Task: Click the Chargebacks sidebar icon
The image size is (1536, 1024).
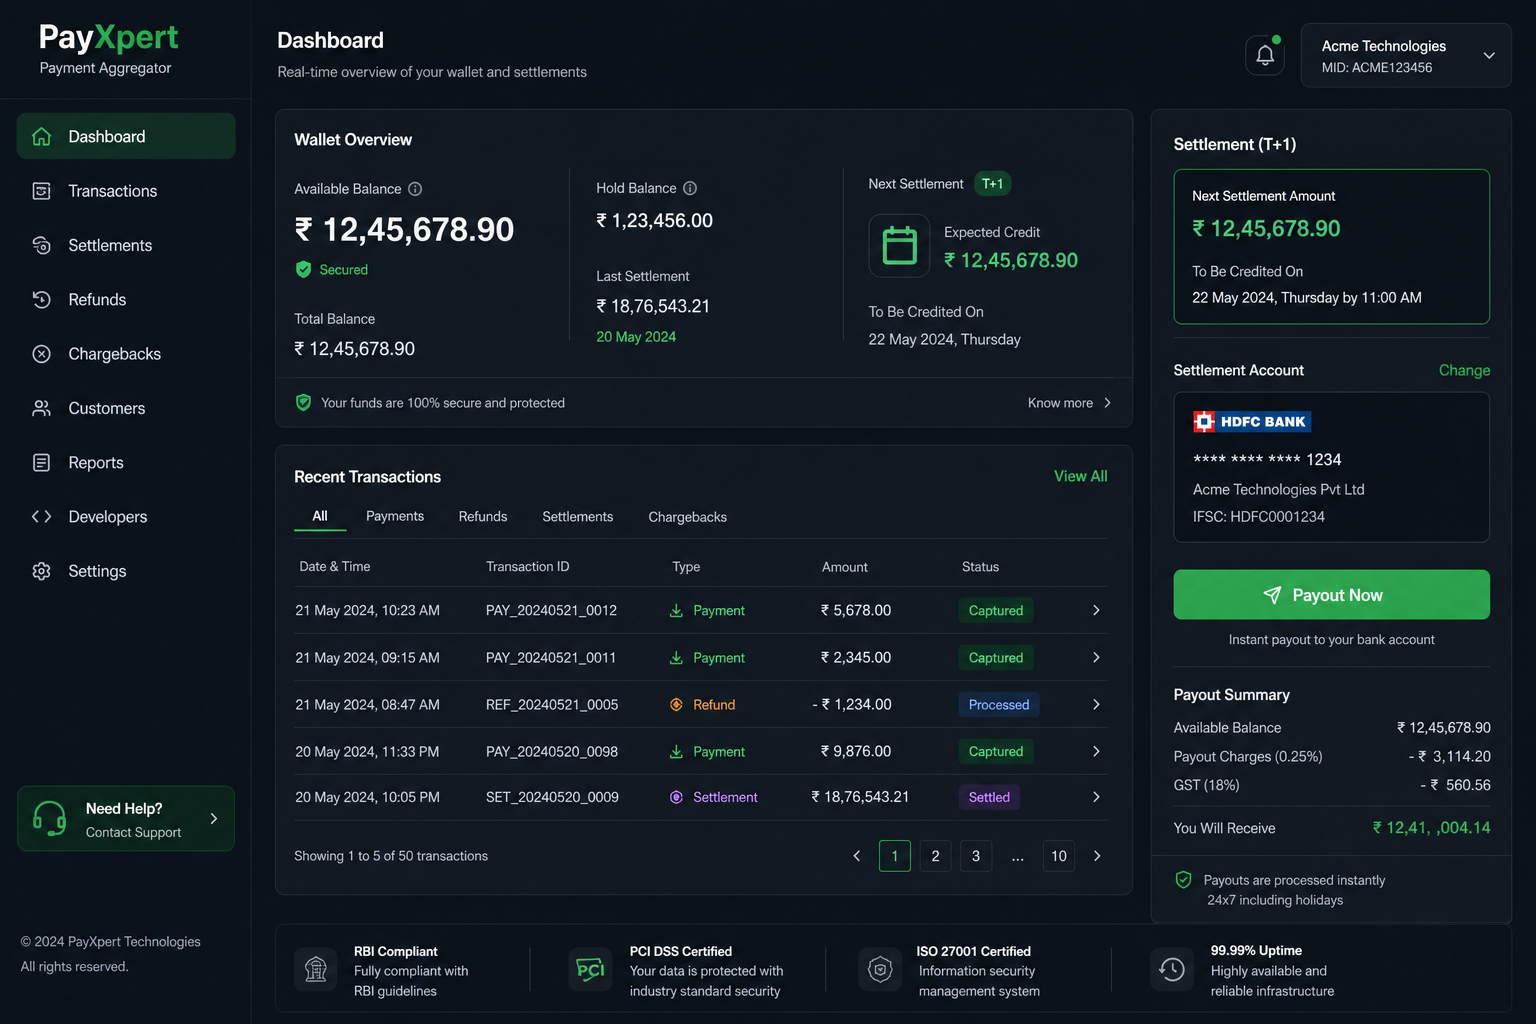Action: (x=41, y=354)
